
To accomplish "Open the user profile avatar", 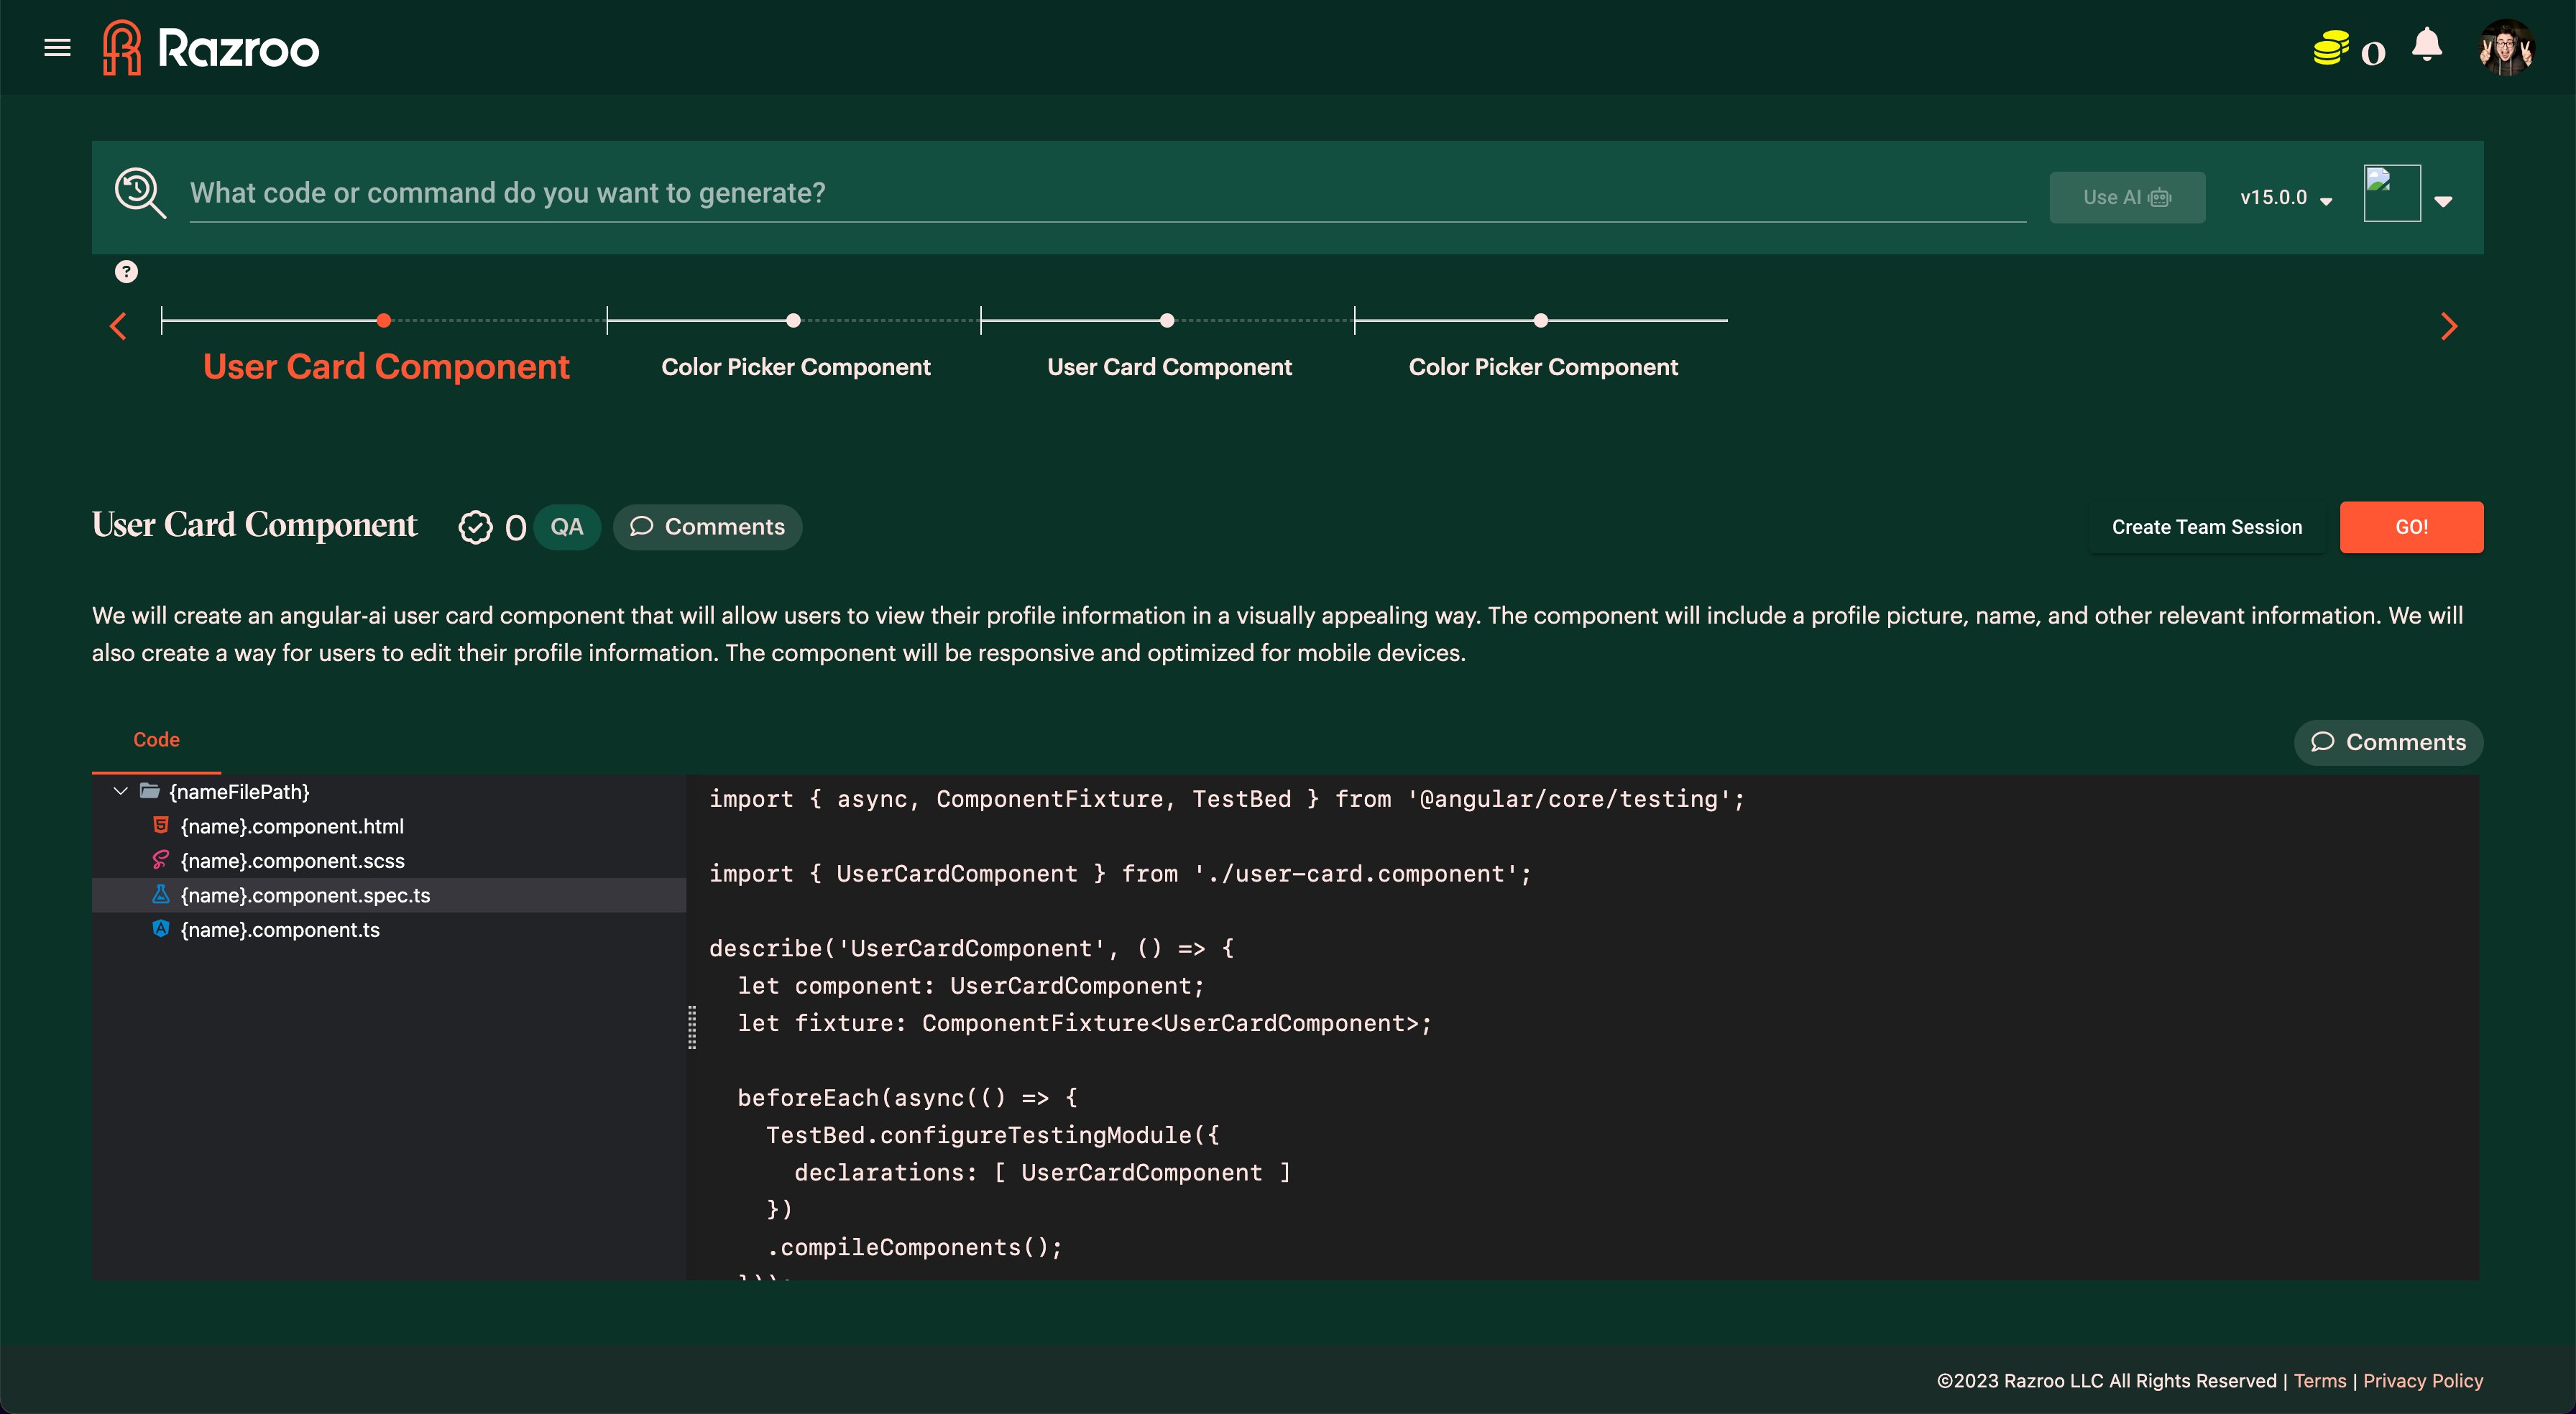I will point(2506,47).
